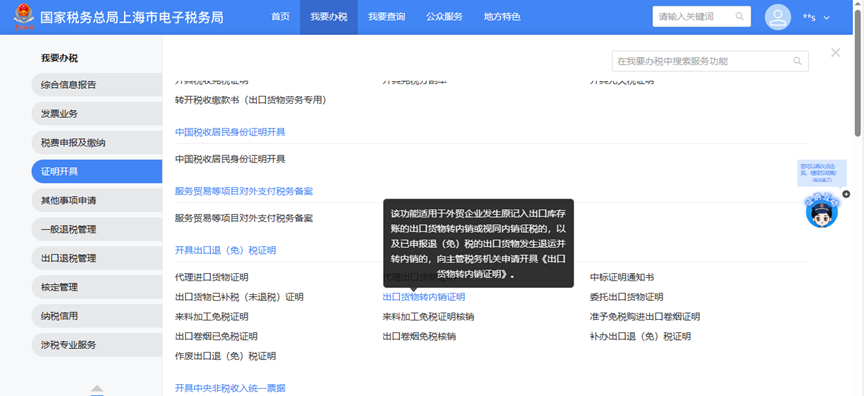
Task: Go to 首页 in top navigation
Action: pos(280,17)
